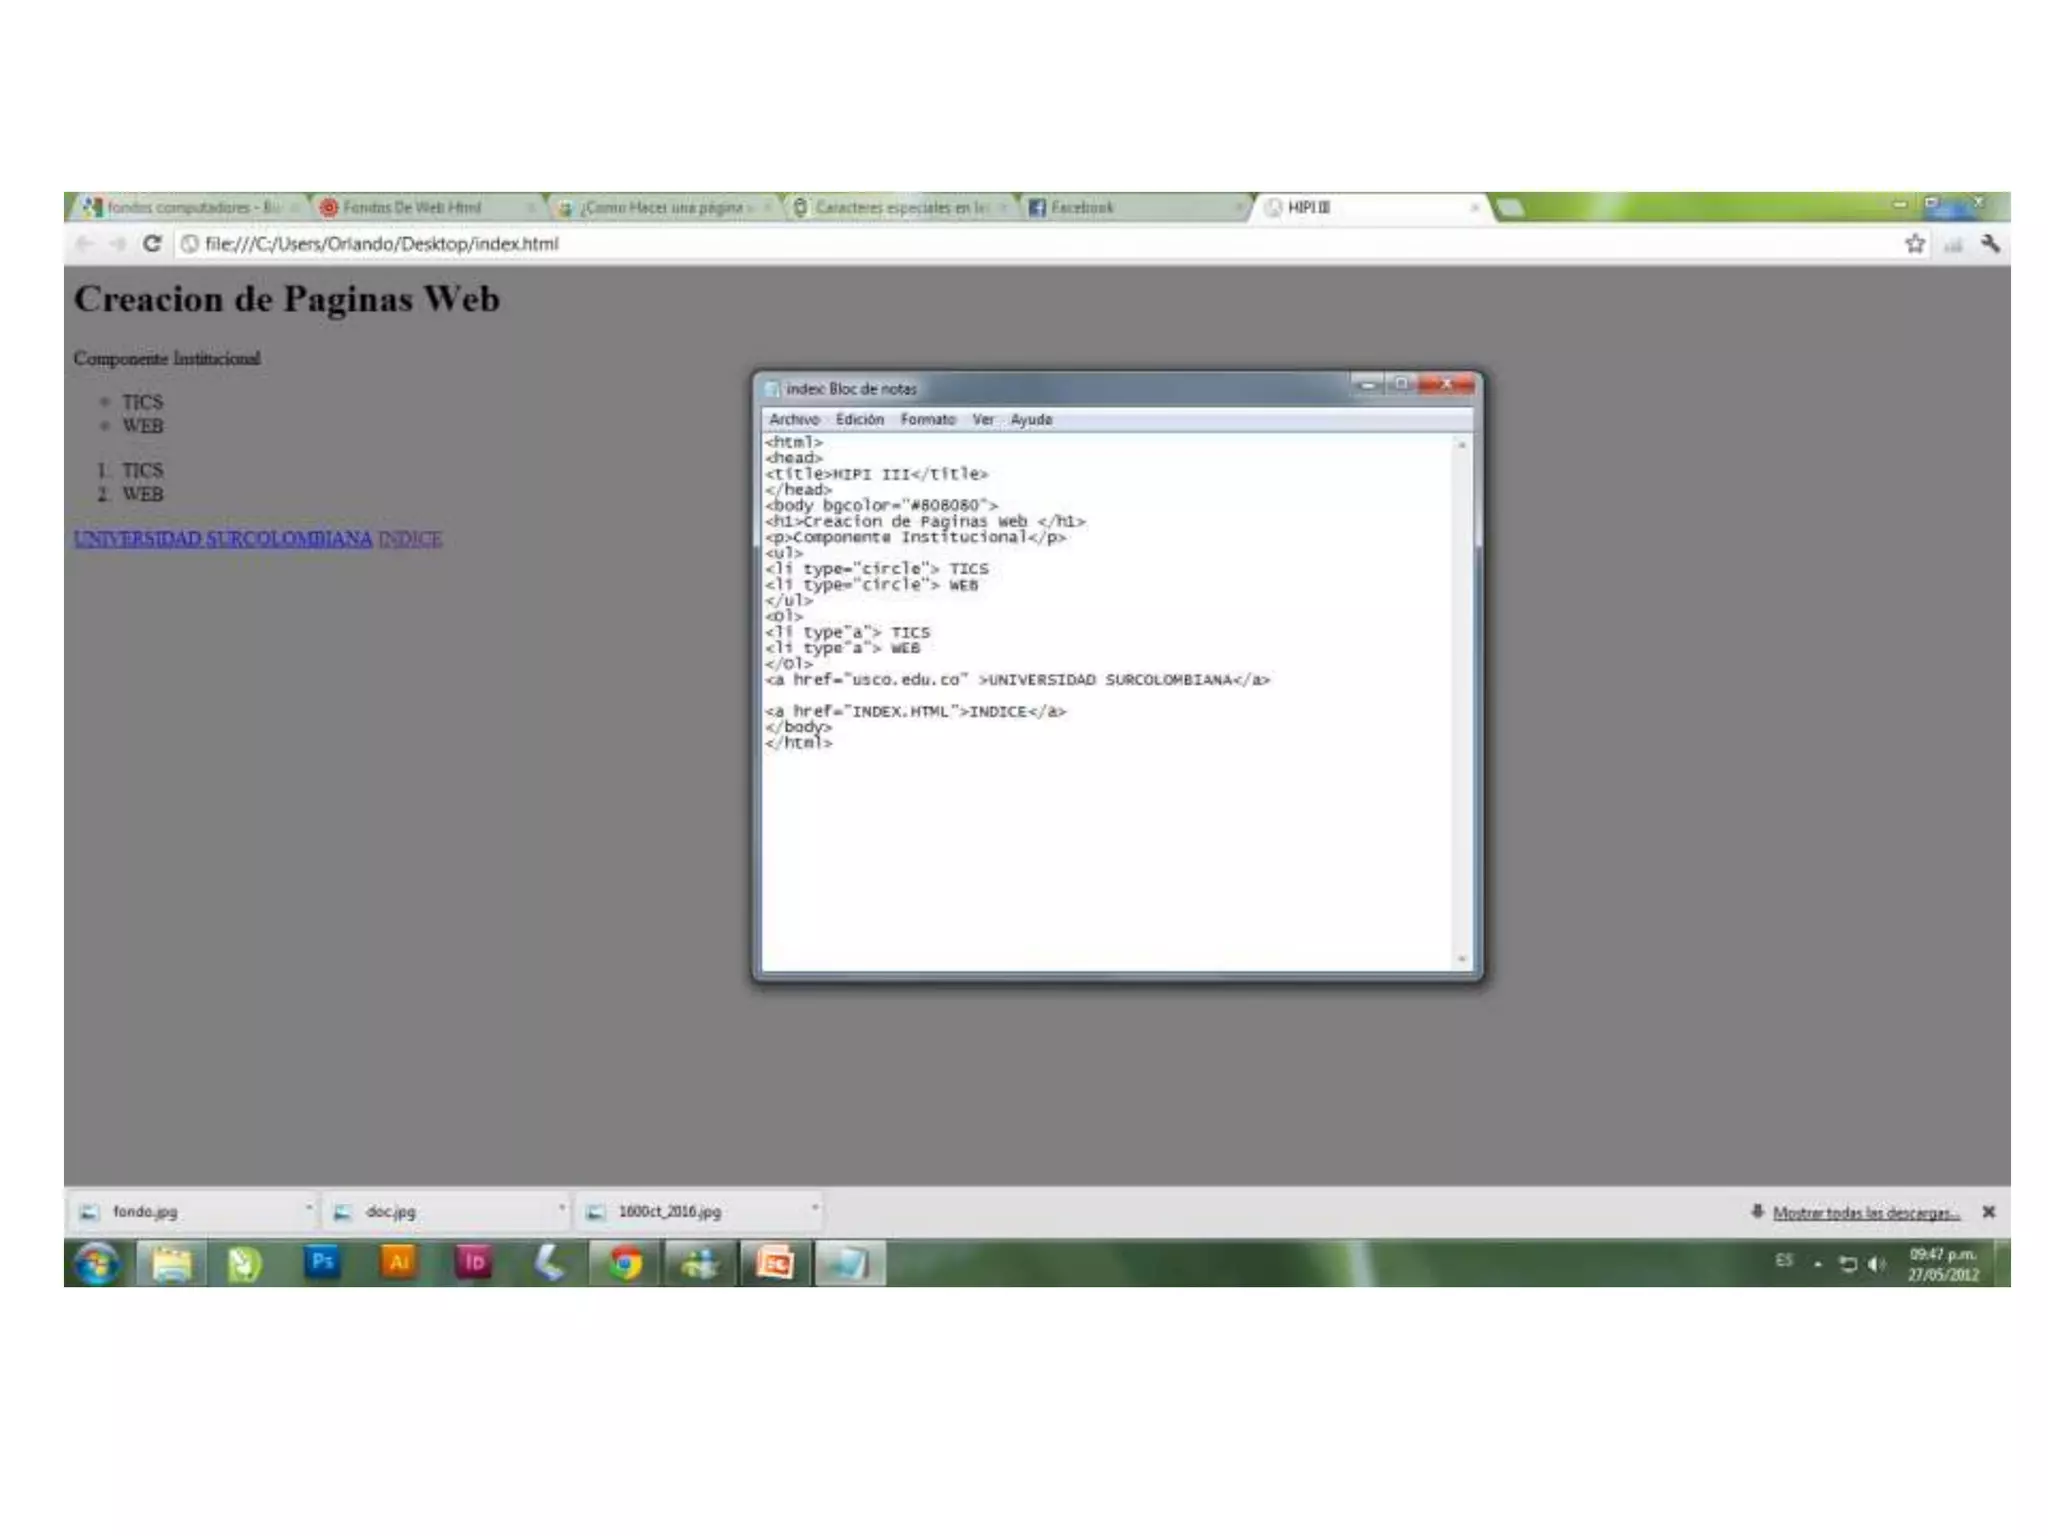
Task: Close the HIPI III tab
Action: pyautogui.click(x=1474, y=208)
